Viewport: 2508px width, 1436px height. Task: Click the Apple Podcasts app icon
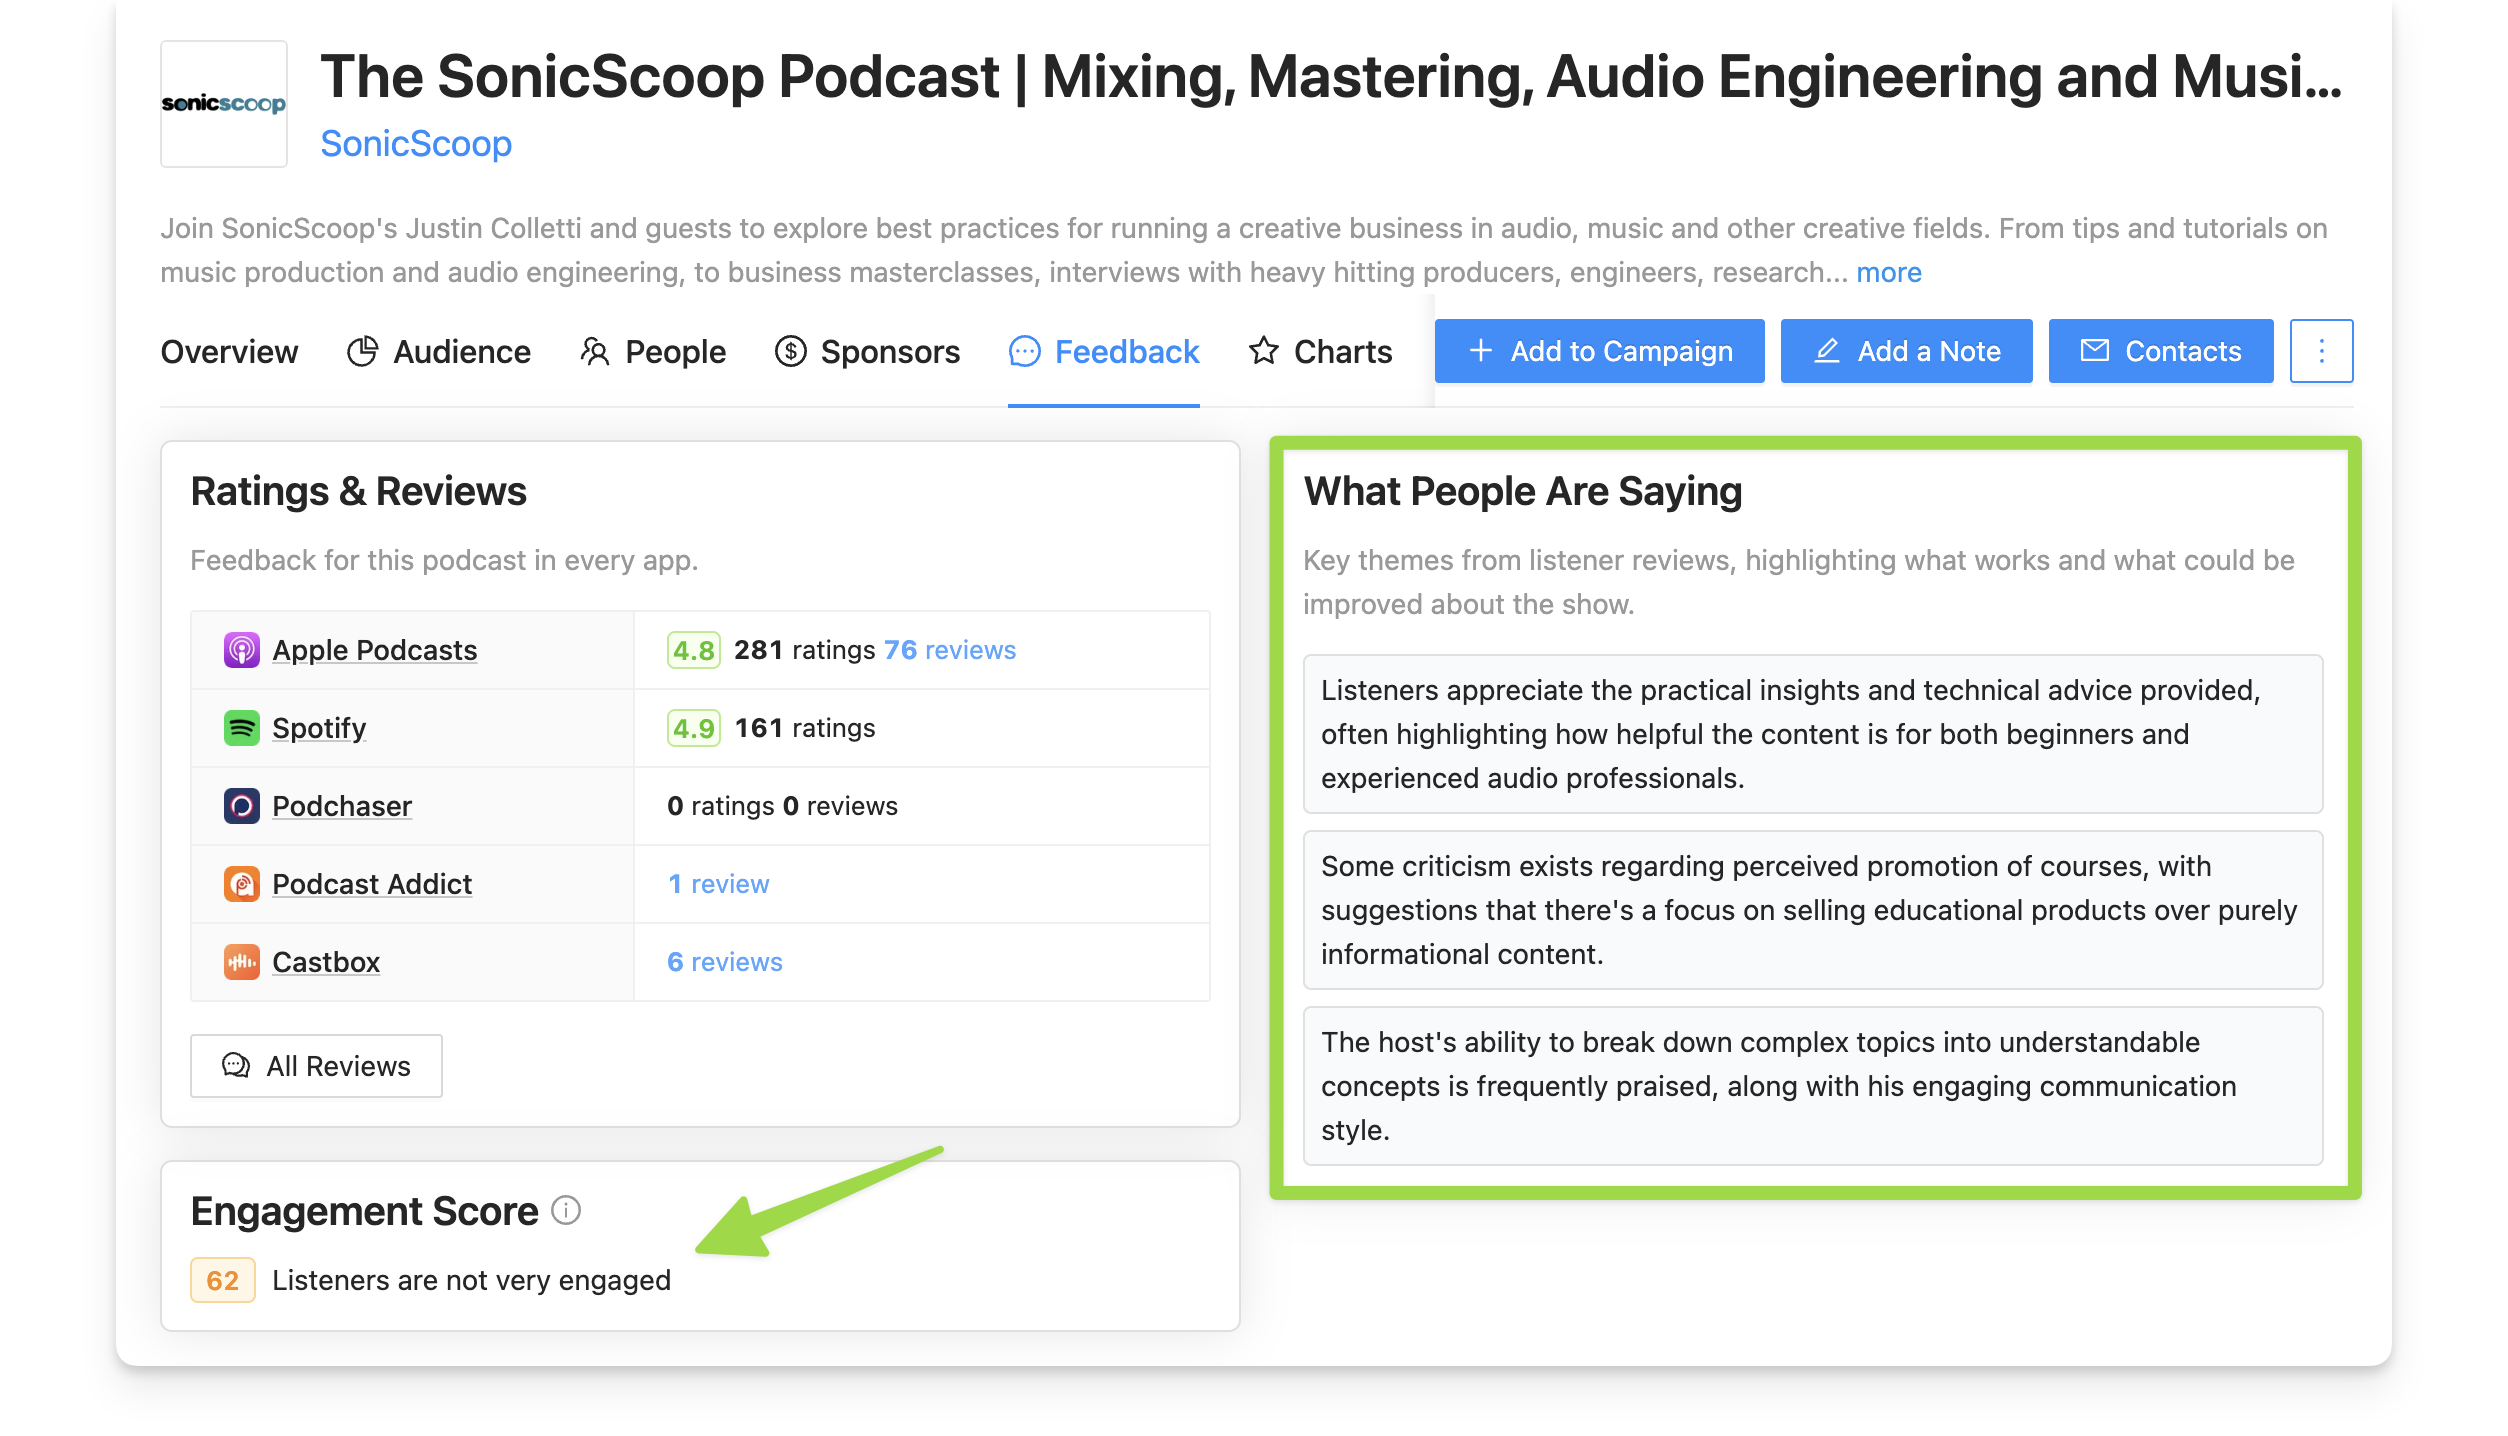tap(241, 649)
